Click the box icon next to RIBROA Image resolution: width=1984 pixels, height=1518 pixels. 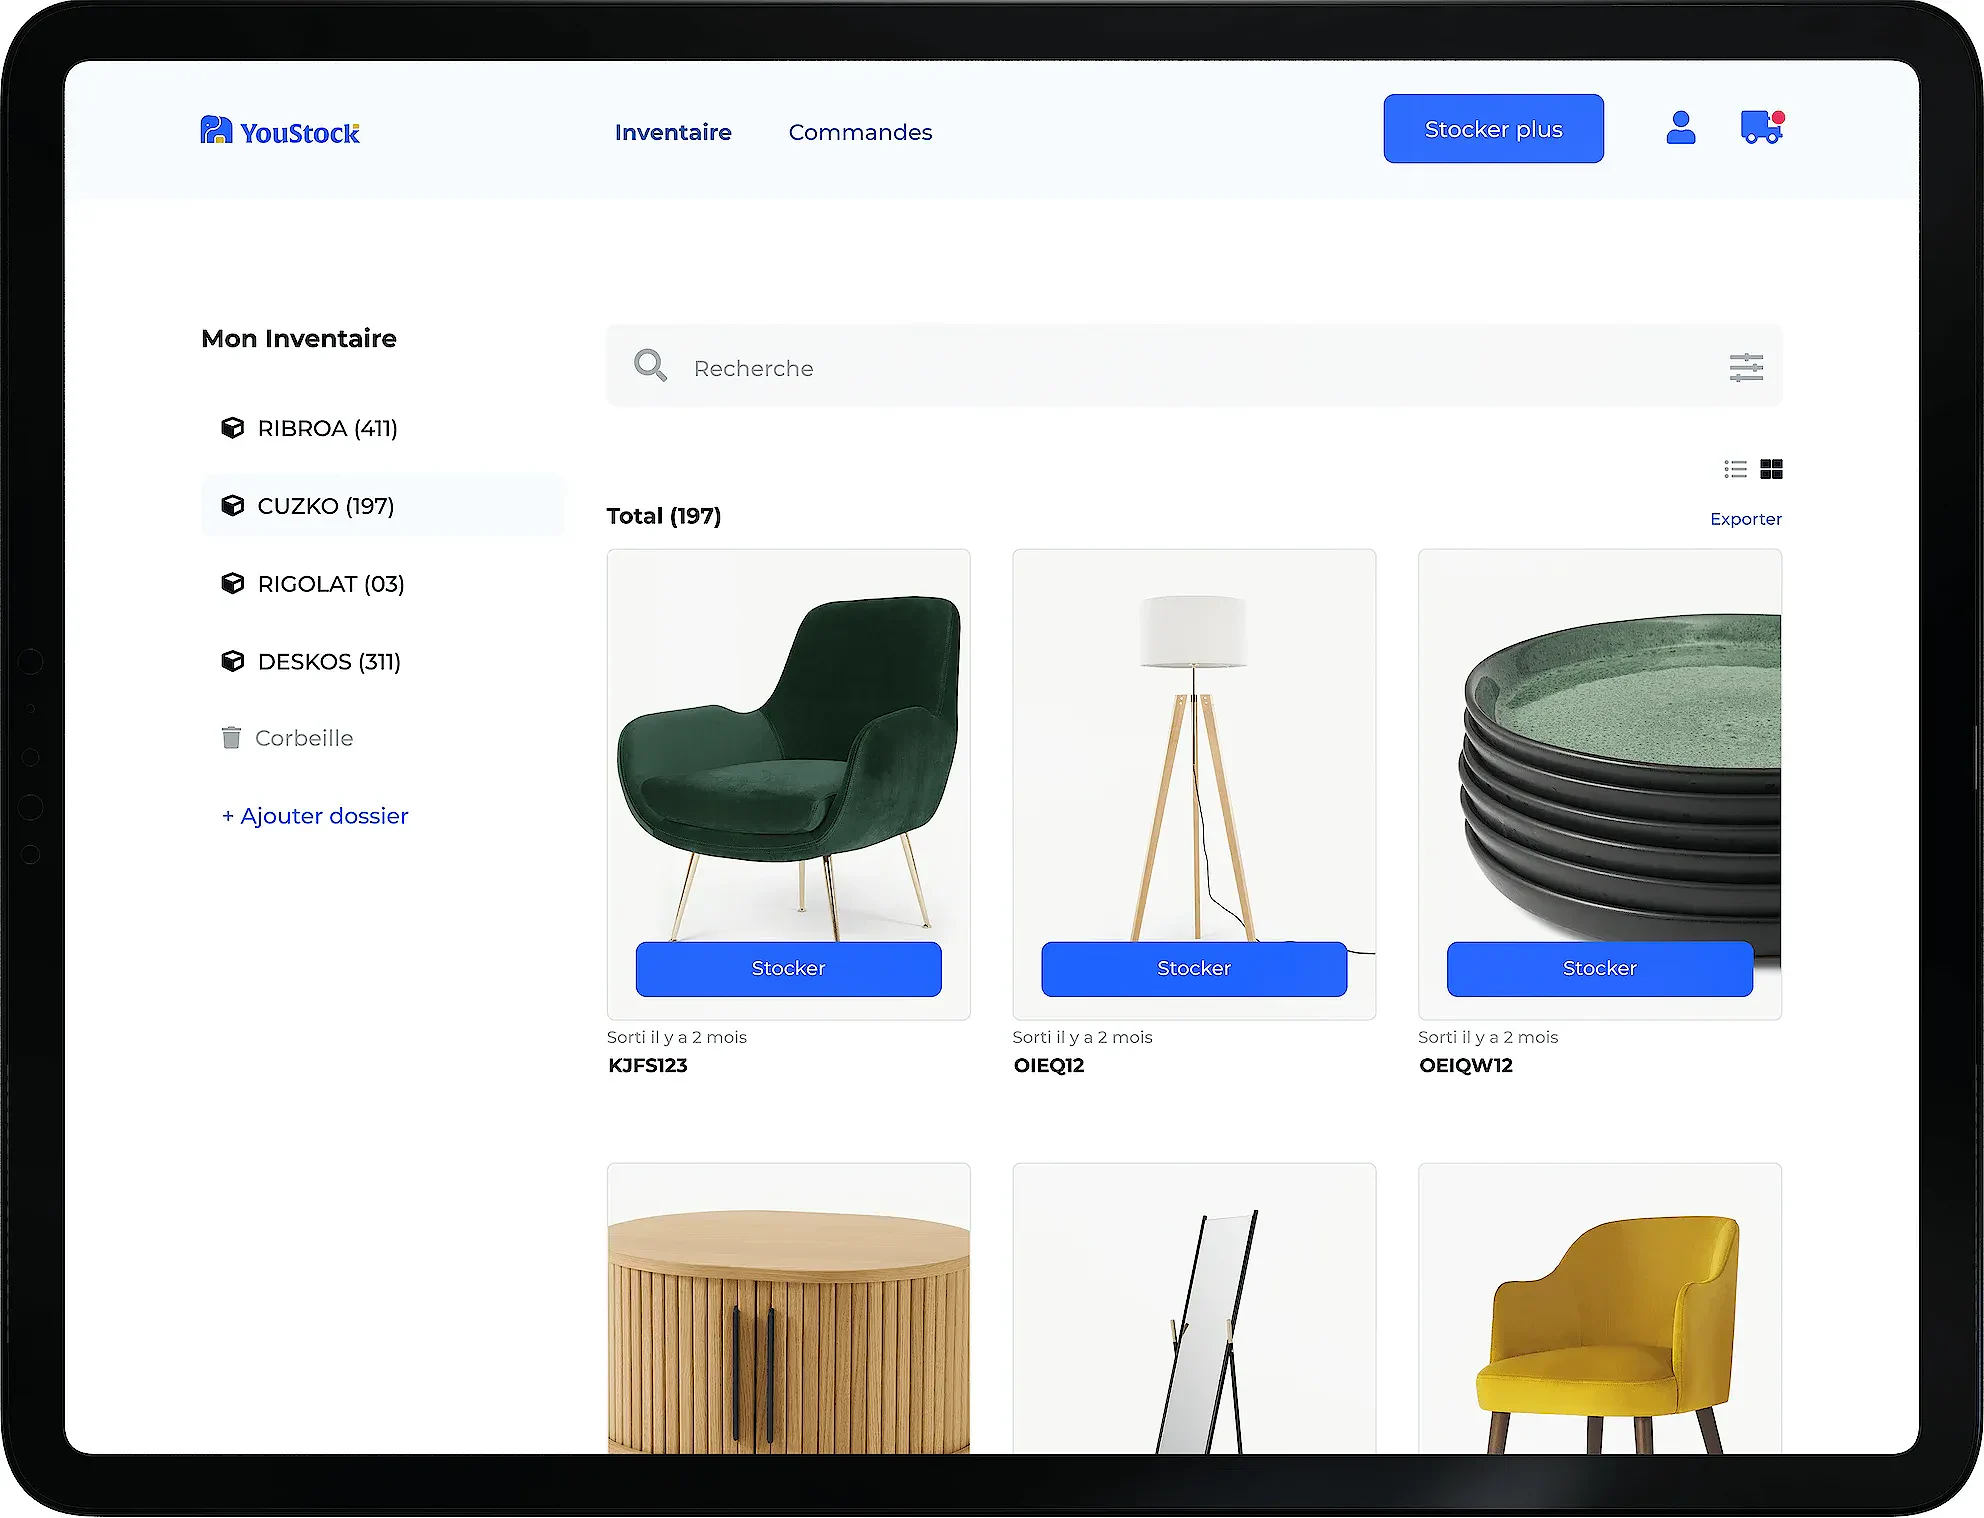click(x=232, y=428)
